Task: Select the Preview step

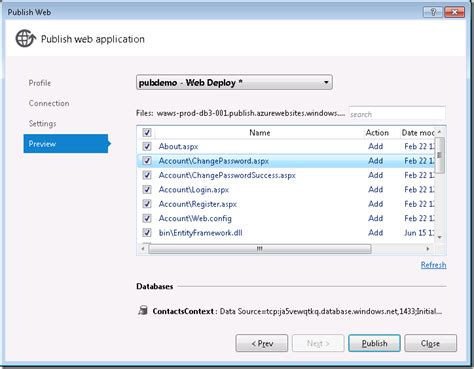Action: point(66,144)
